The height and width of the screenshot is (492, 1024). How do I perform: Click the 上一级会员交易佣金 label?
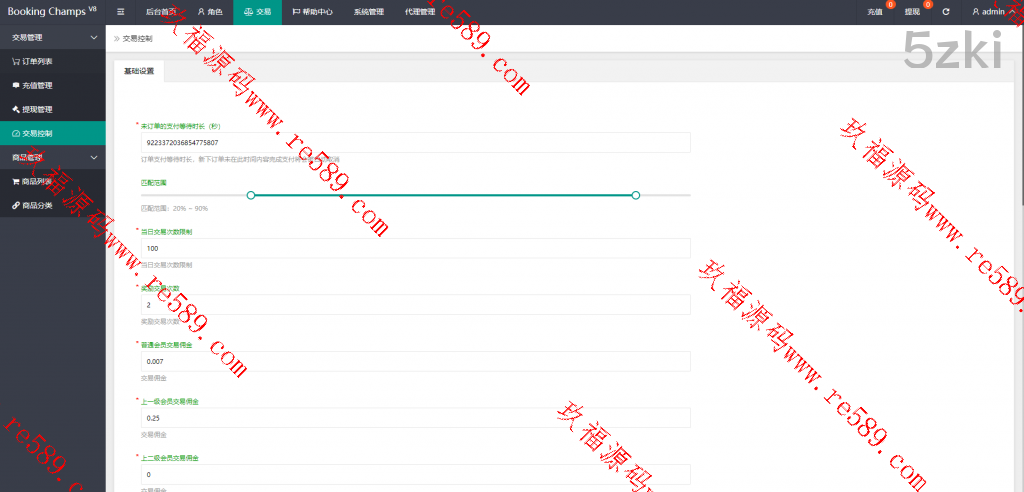coord(170,401)
